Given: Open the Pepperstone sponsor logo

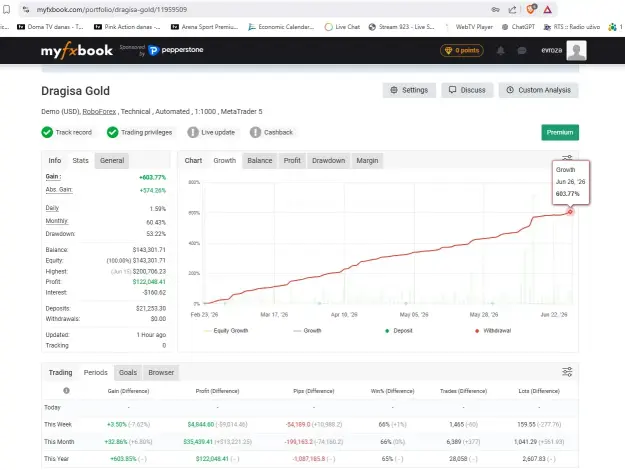Looking at the screenshot, I should pos(176,50).
